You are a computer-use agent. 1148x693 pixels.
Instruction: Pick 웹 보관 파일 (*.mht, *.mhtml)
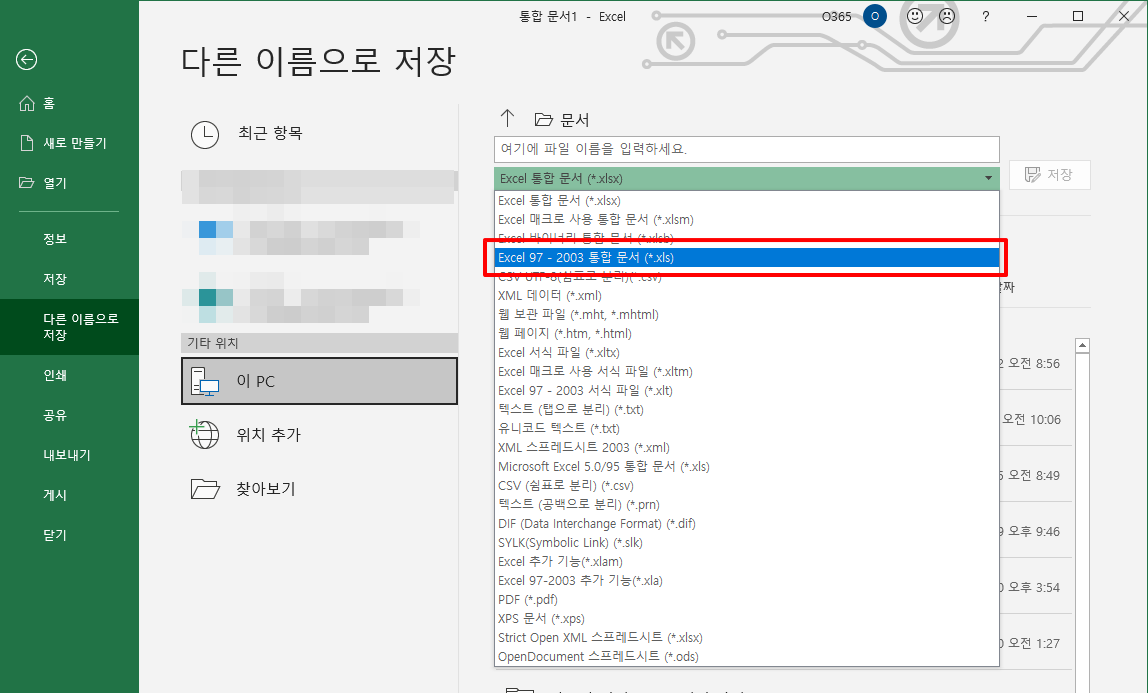coord(747,315)
